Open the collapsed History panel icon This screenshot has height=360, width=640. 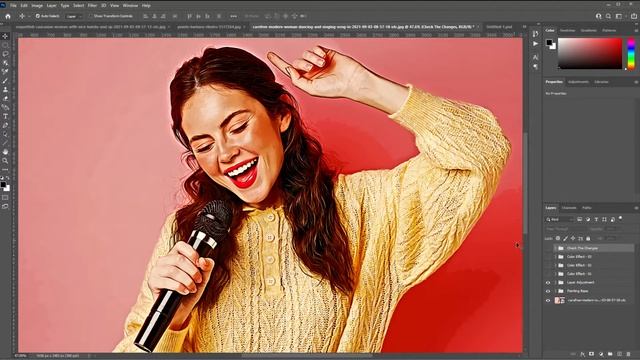coord(535,34)
